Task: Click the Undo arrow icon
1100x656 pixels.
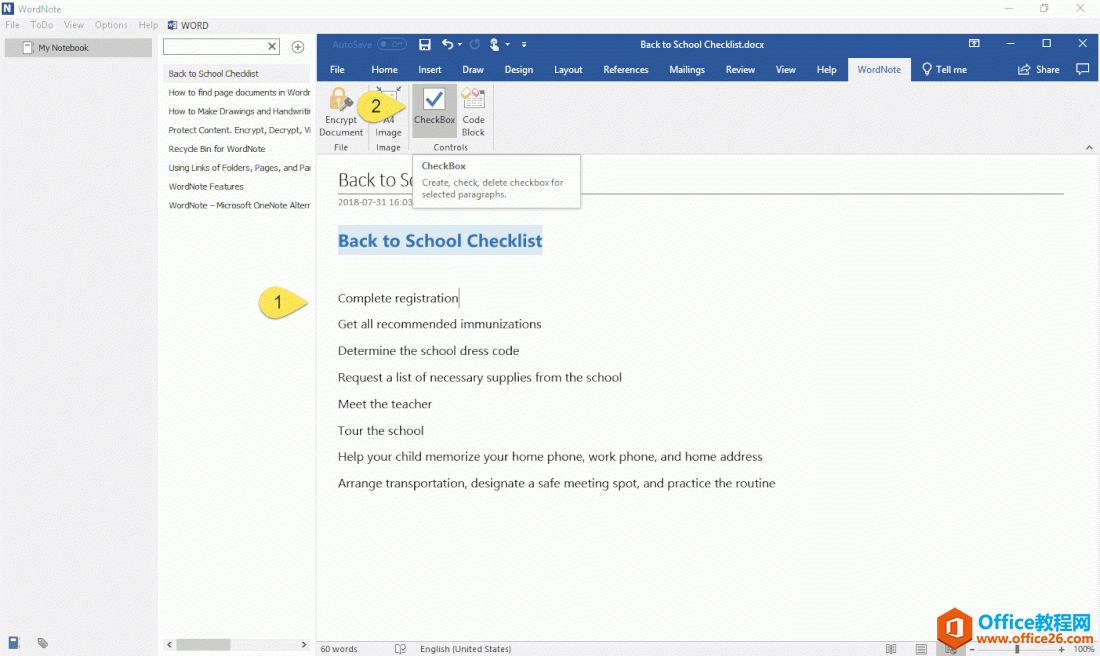Action: pyautogui.click(x=447, y=44)
